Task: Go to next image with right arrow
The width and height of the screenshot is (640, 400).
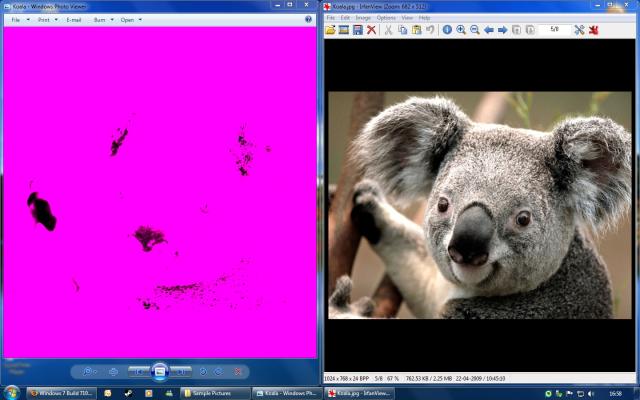Action: pyautogui.click(x=502, y=30)
